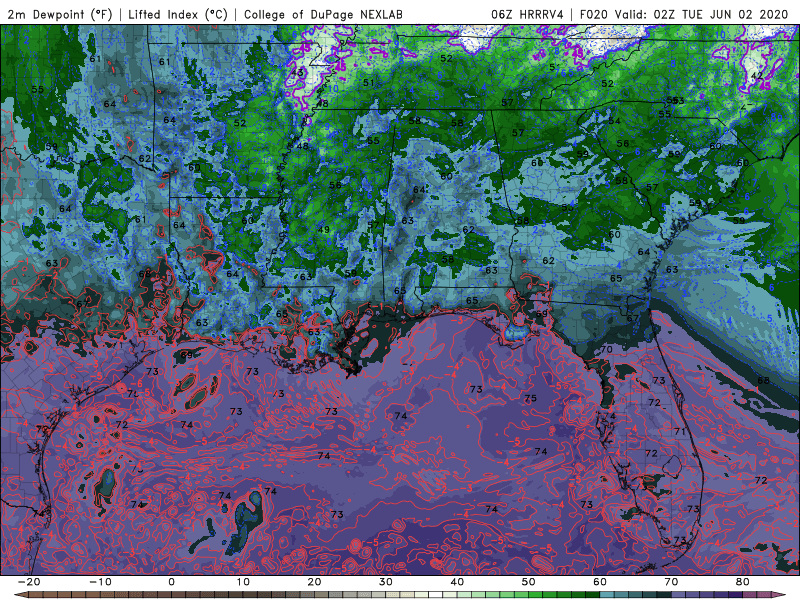
Task: Select the 30 label on the color scale
Action: [x=386, y=582]
